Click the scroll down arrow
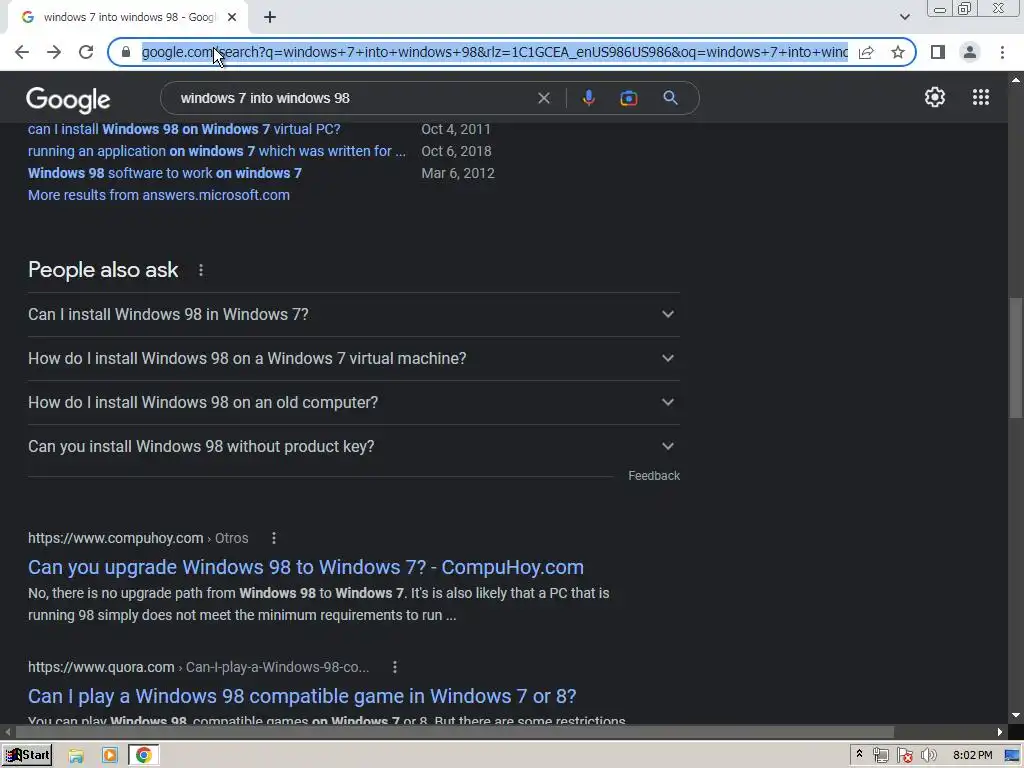Screen dimensions: 1024x768 pyautogui.click(x=1015, y=714)
